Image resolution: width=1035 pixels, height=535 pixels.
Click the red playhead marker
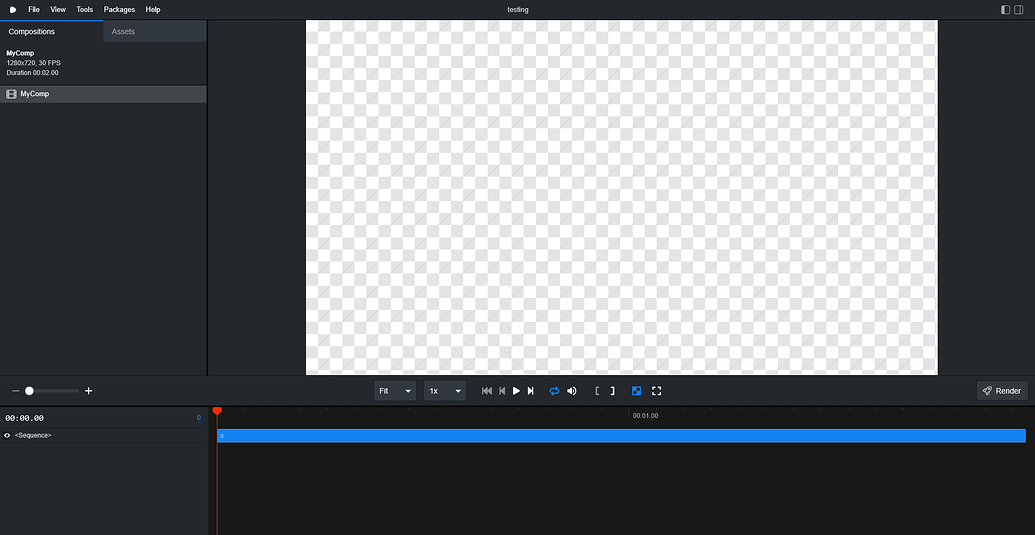click(217, 411)
